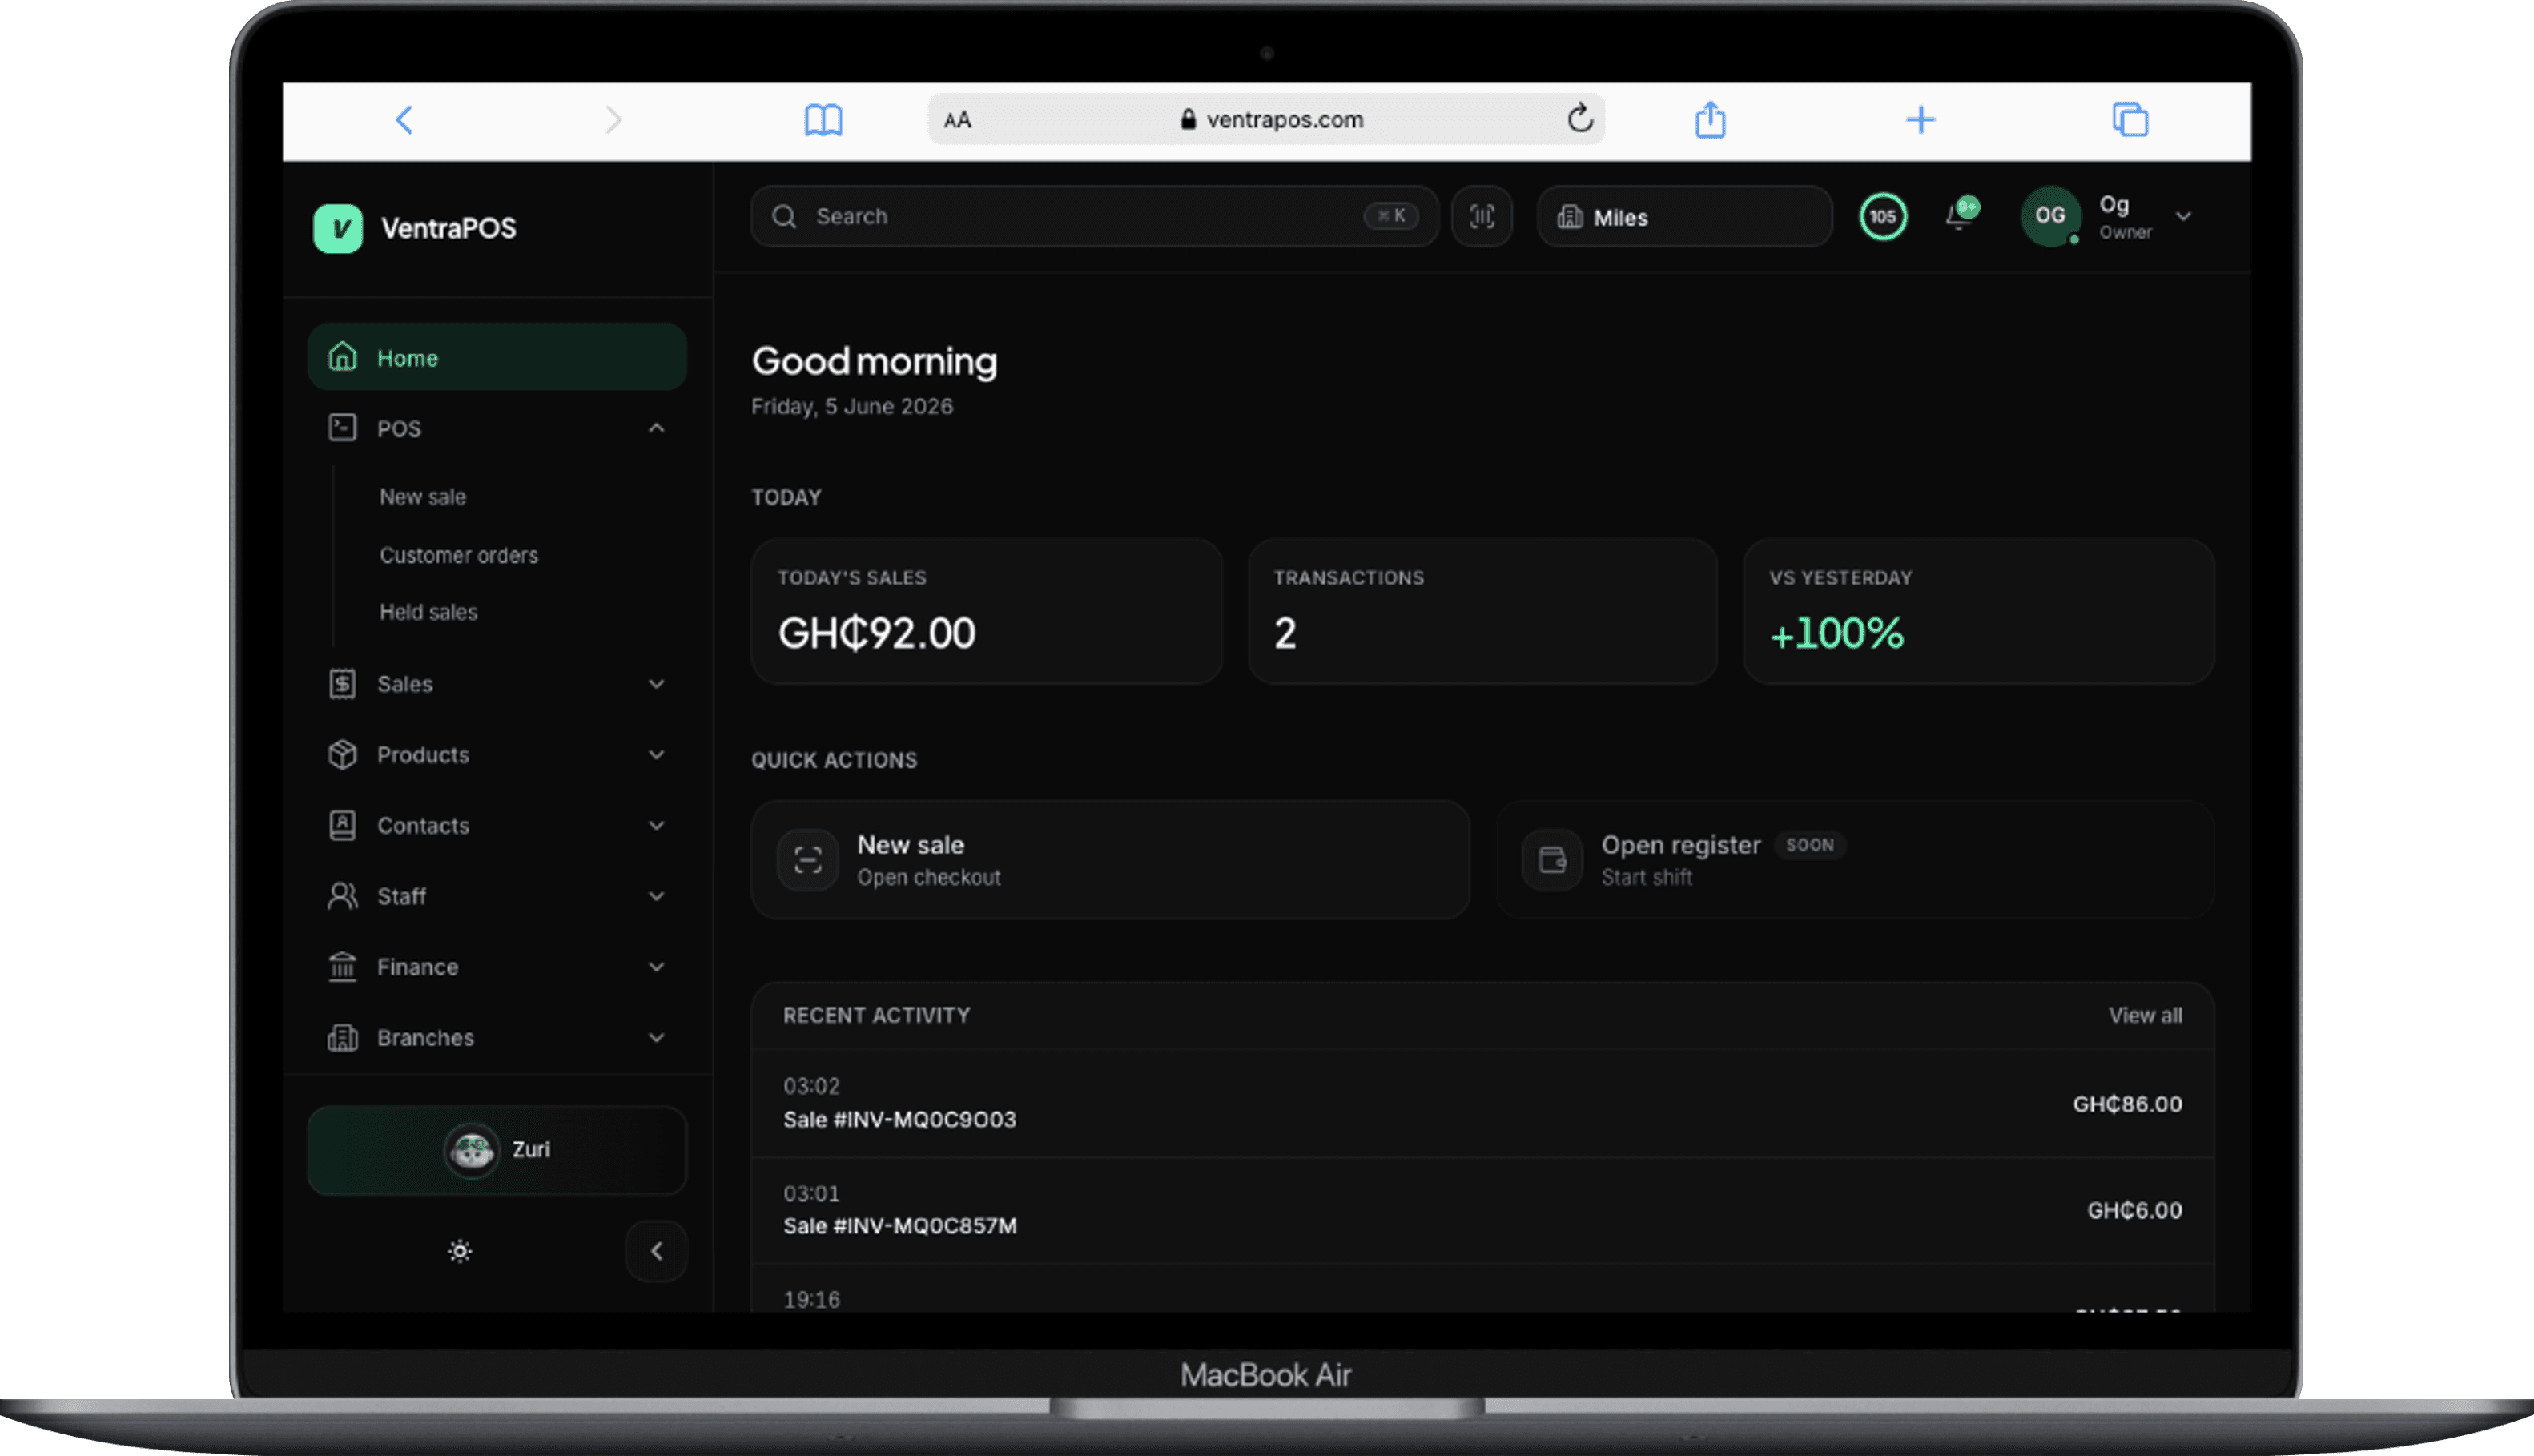Focus the Search field
The width and height of the screenshot is (2534, 1456).
point(1094,216)
